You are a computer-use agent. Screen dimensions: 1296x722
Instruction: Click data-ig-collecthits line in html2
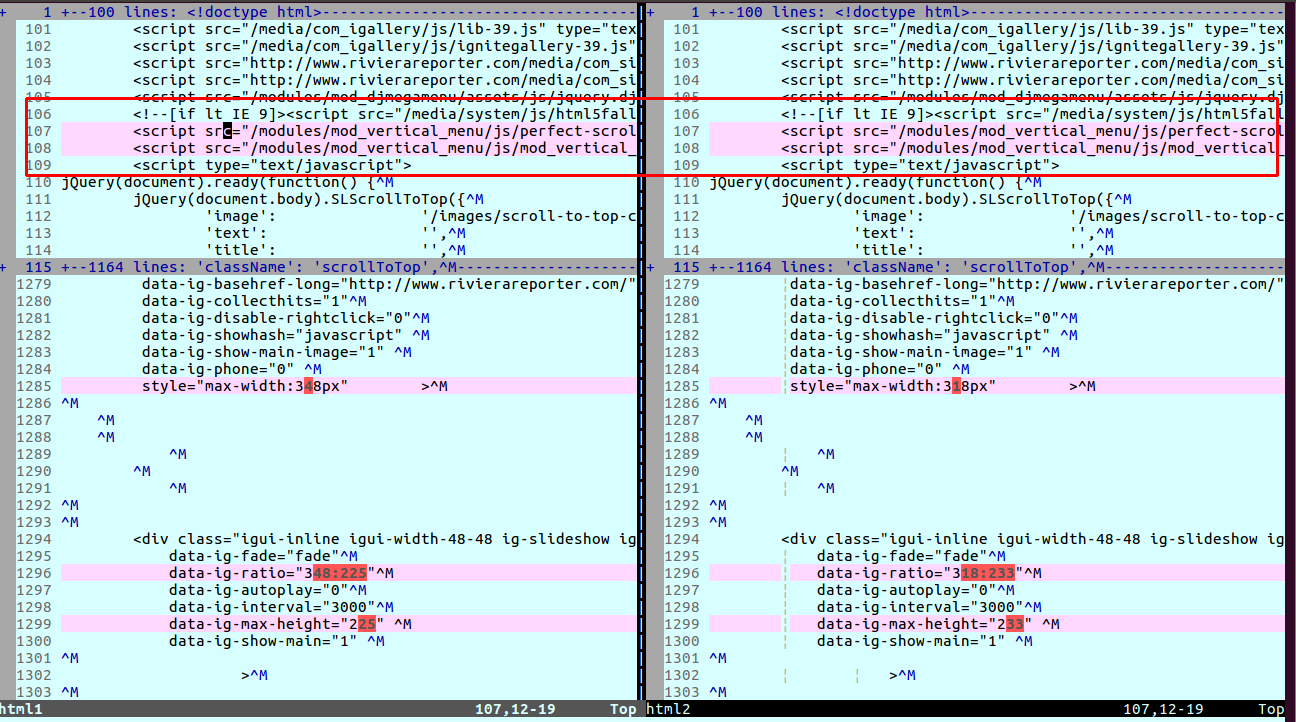pos(902,301)
